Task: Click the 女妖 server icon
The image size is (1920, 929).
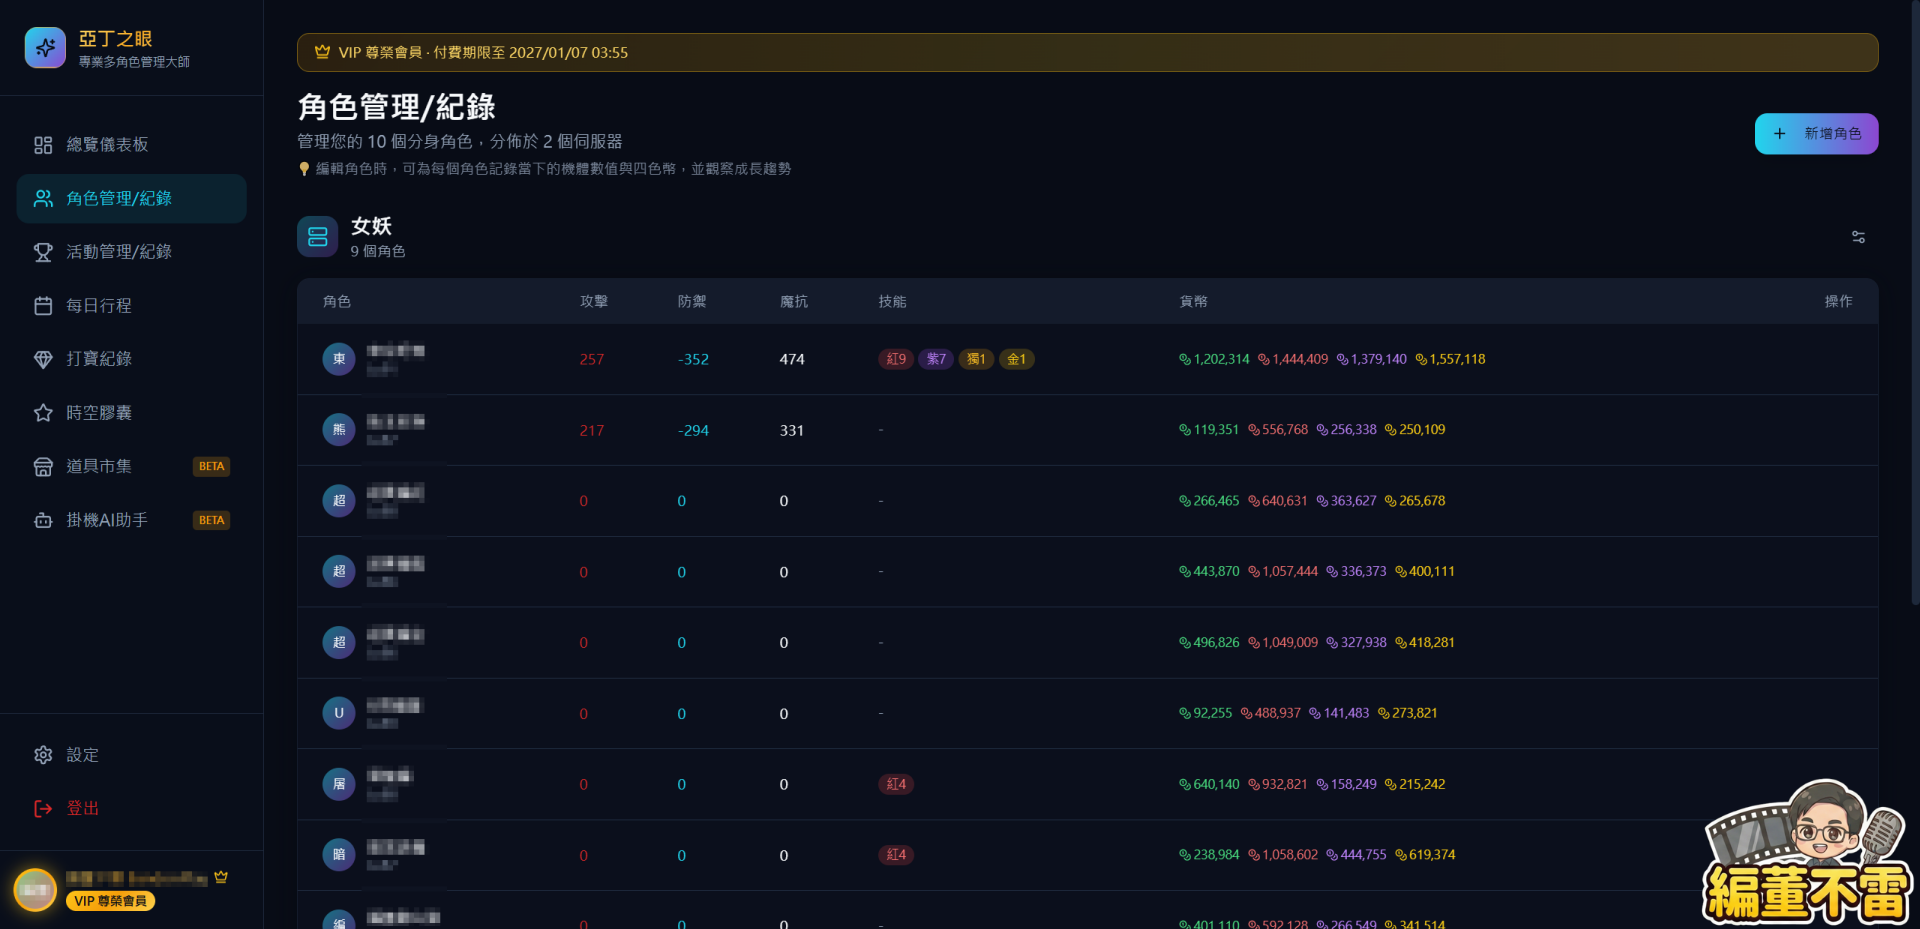Action: (318, 237)
